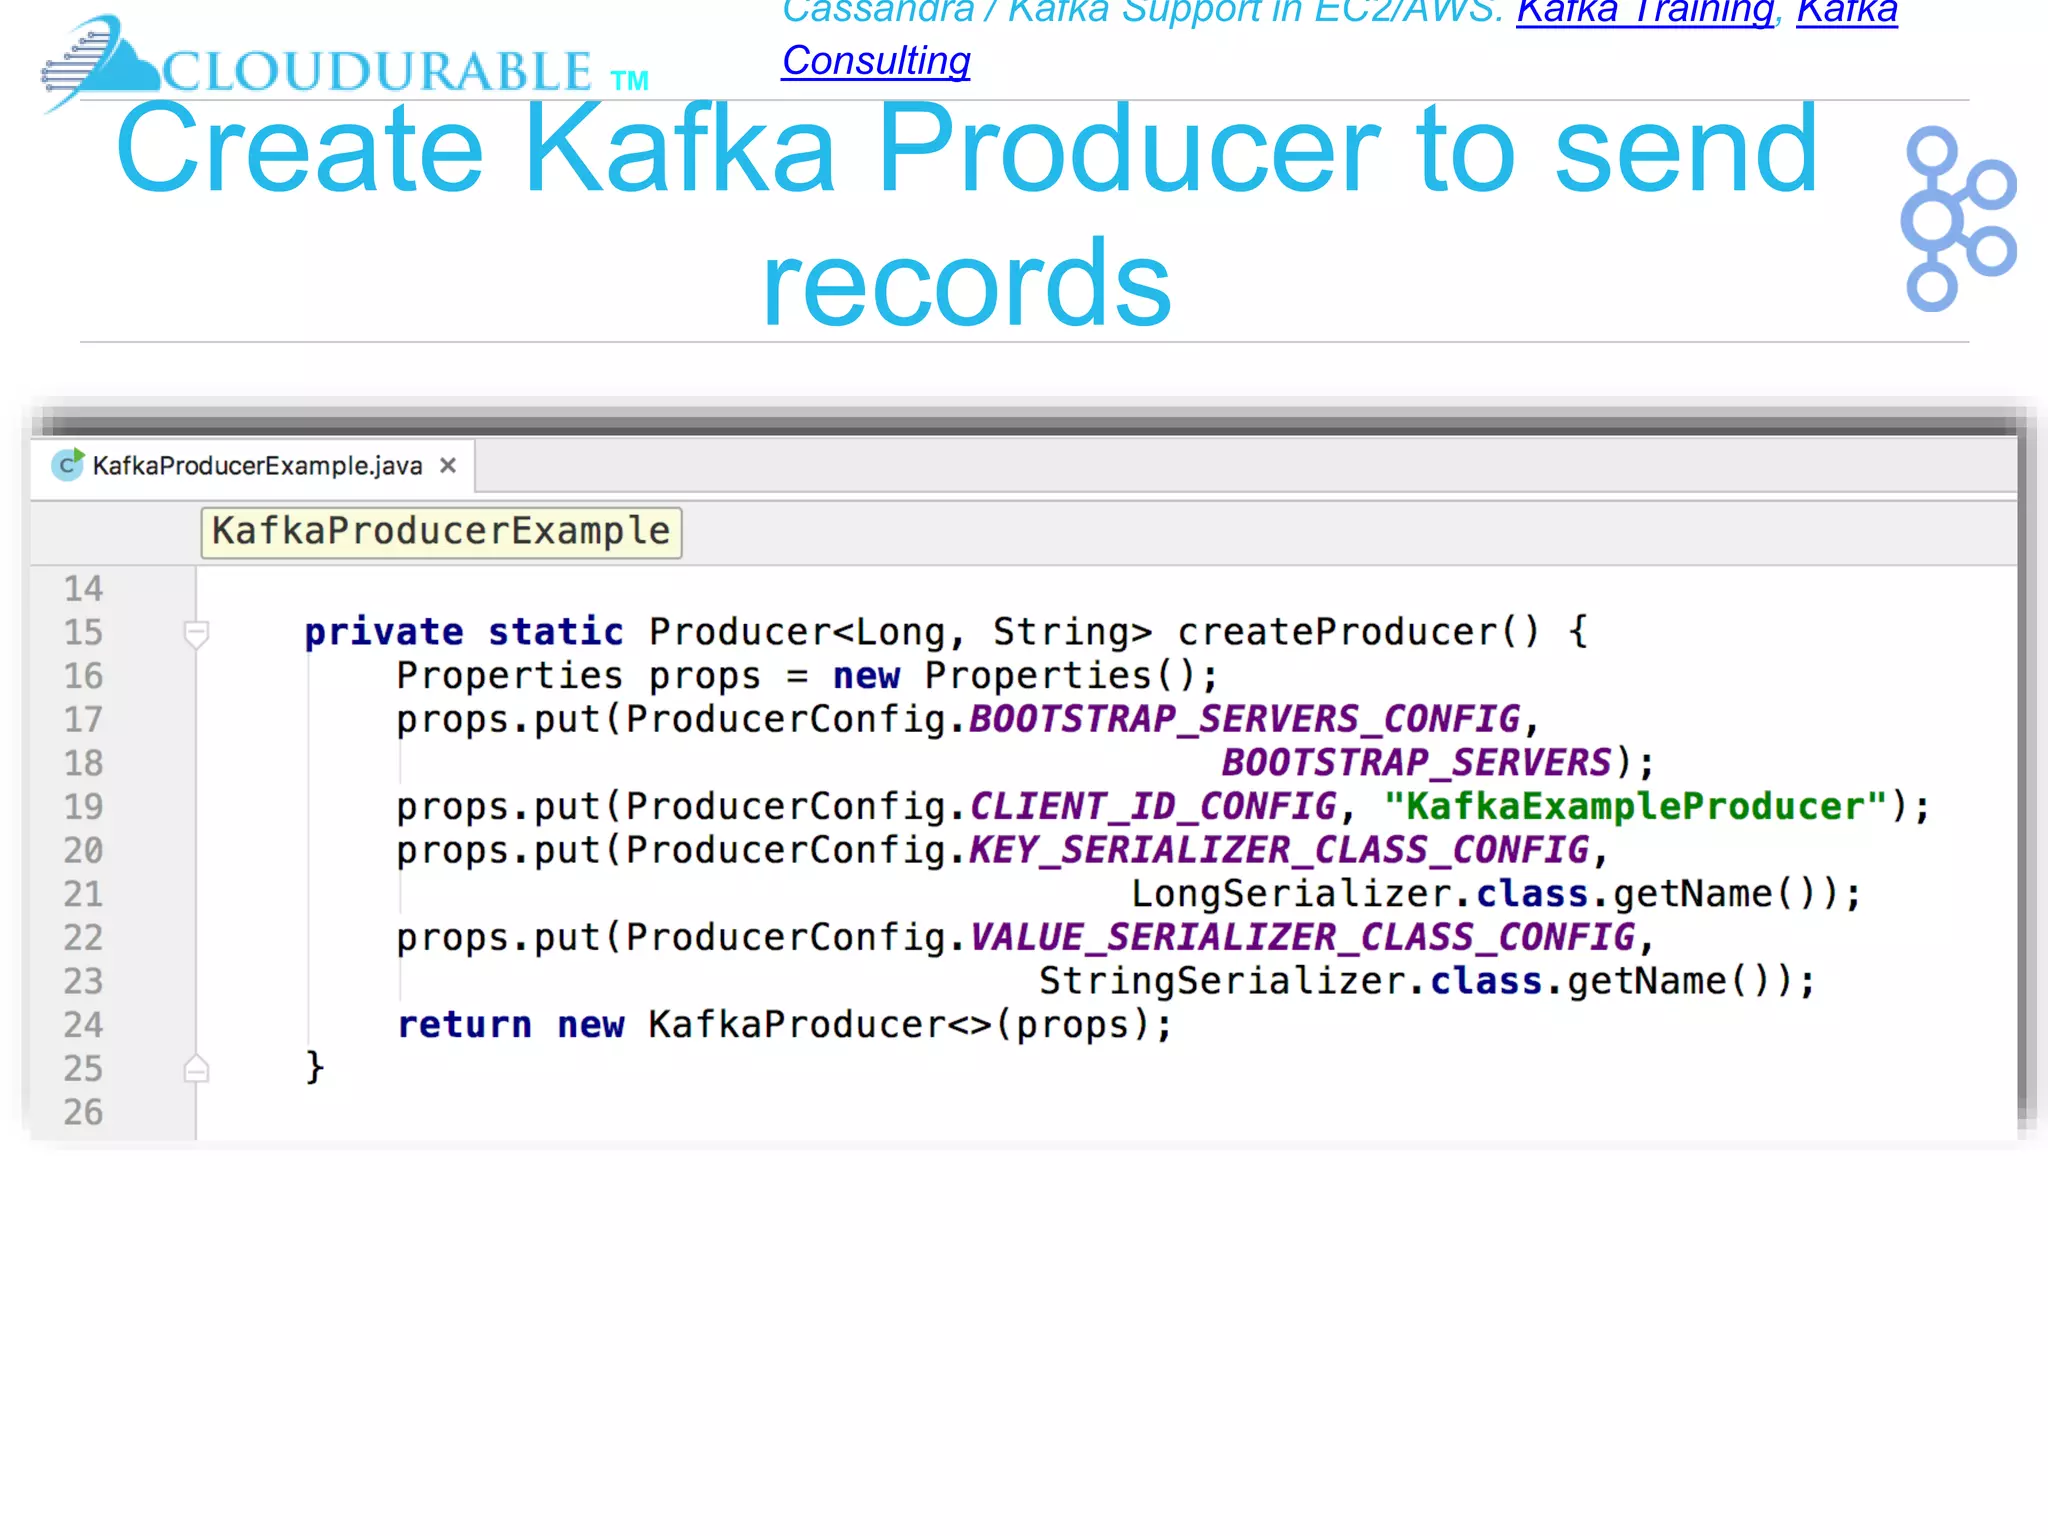The image size is (2048, 1536).
Task: Open the Kafka Consulting link
Action: [875, 61]
